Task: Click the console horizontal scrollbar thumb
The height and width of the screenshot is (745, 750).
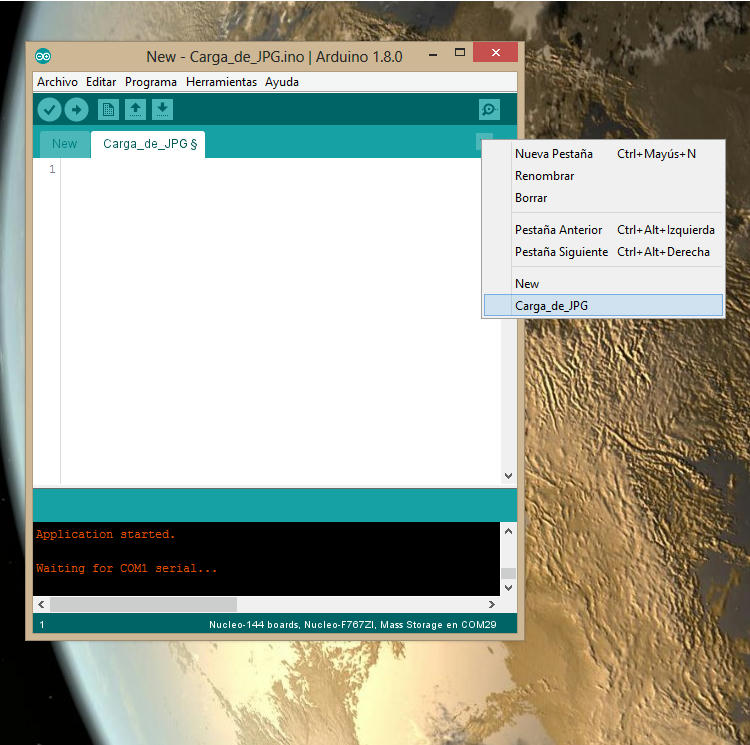Action: pos(143,604)
